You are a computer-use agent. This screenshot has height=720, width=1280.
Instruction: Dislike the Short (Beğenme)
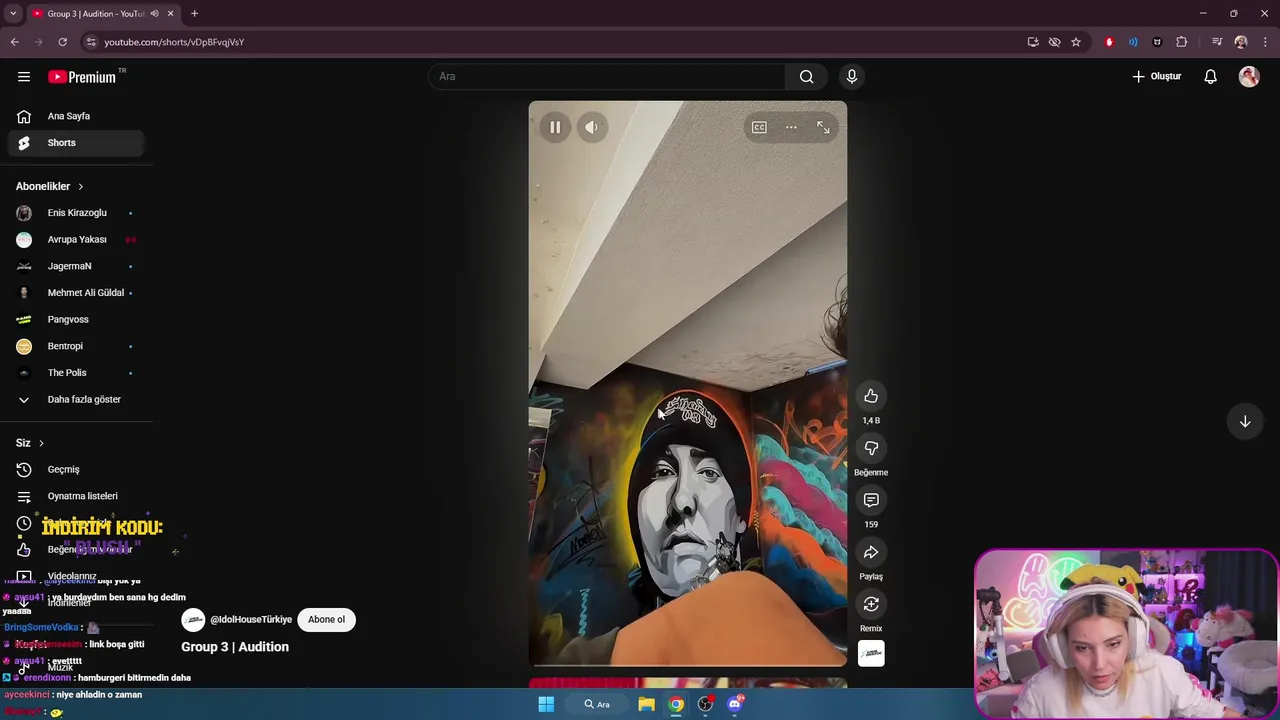point(871,448)
